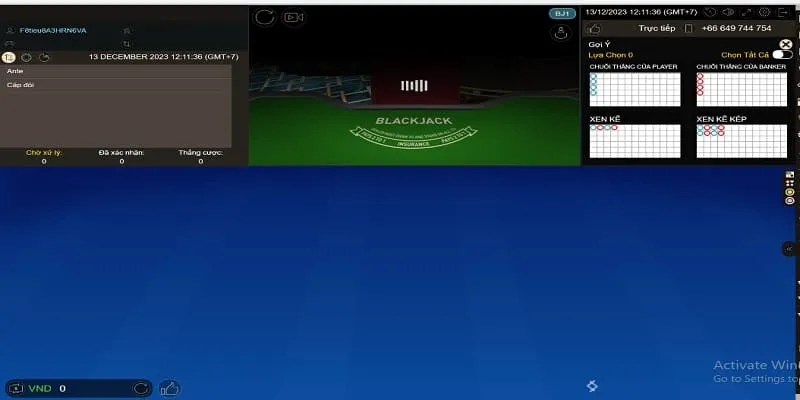Click the refresh video icon above the table
The image size is (800, 400).
pyautogui.click(x=265, y=17)
